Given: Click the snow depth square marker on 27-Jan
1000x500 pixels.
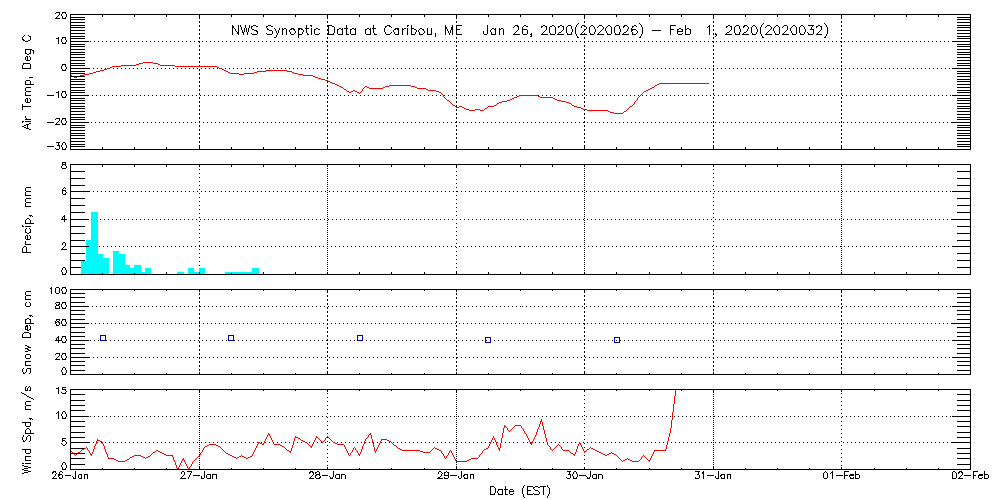Looking at the screenshot, I should pyautogui.click(x=231, y=338).
